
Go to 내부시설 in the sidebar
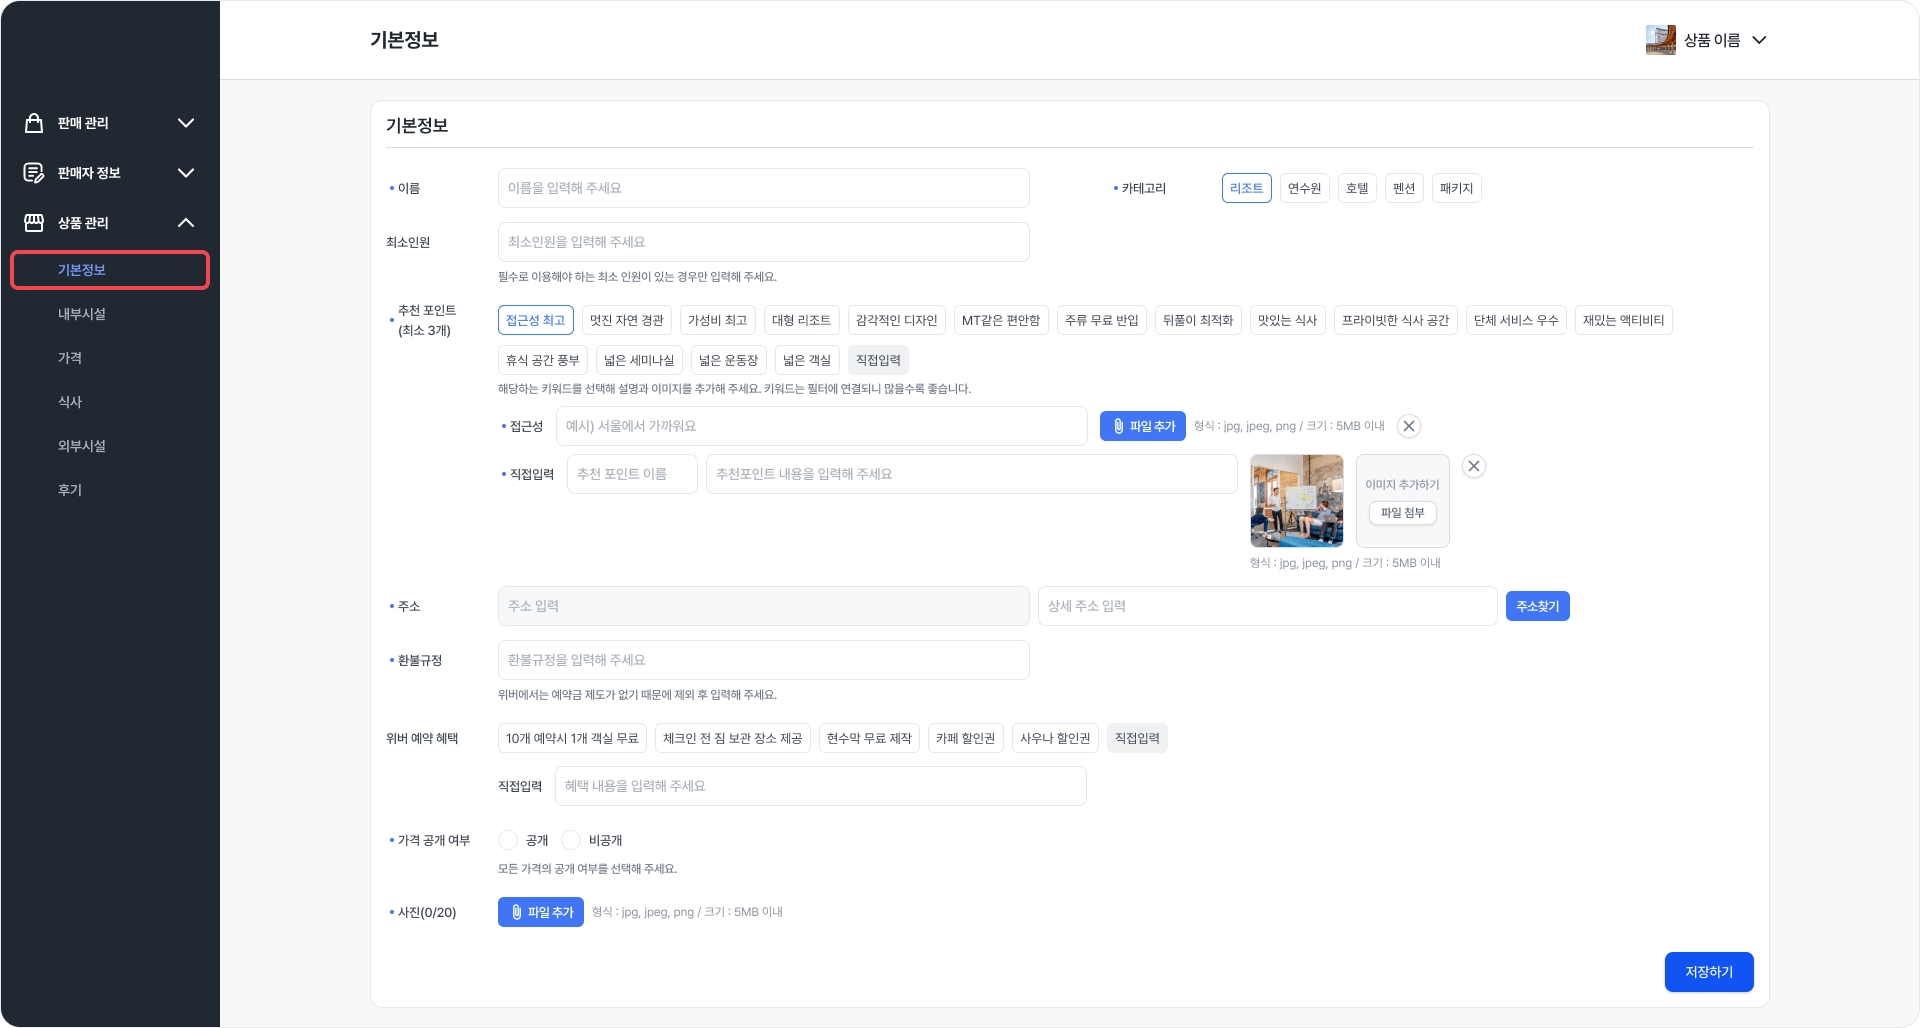tap(82, 314)
